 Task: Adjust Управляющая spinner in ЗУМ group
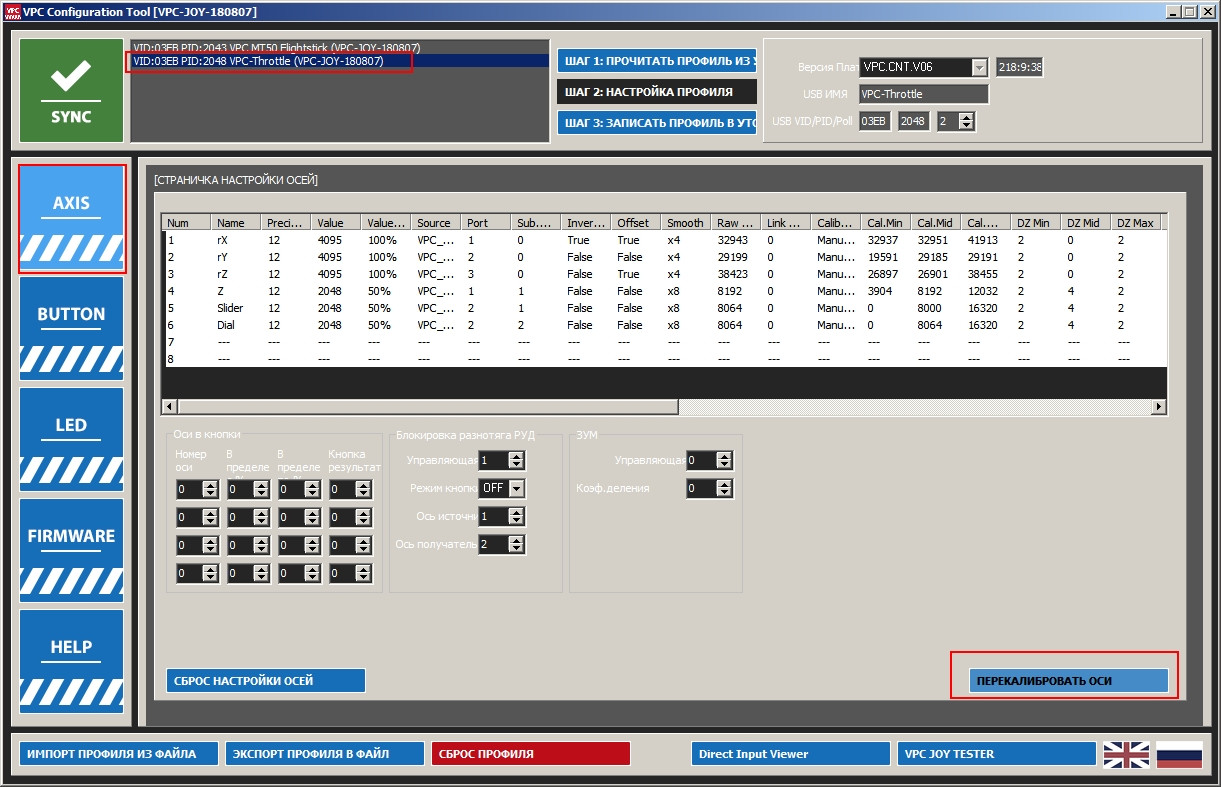pos(724,460)
